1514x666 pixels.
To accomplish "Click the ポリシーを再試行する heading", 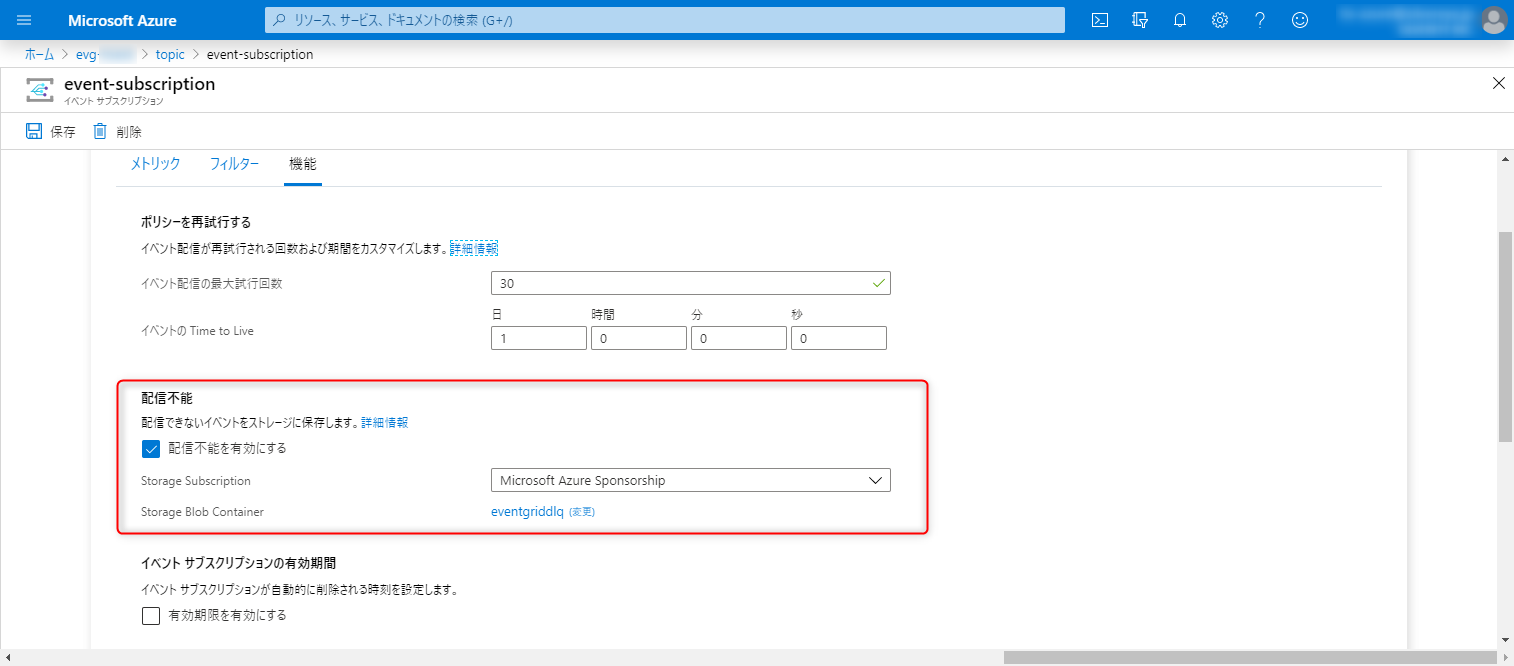I will point(196,222).
